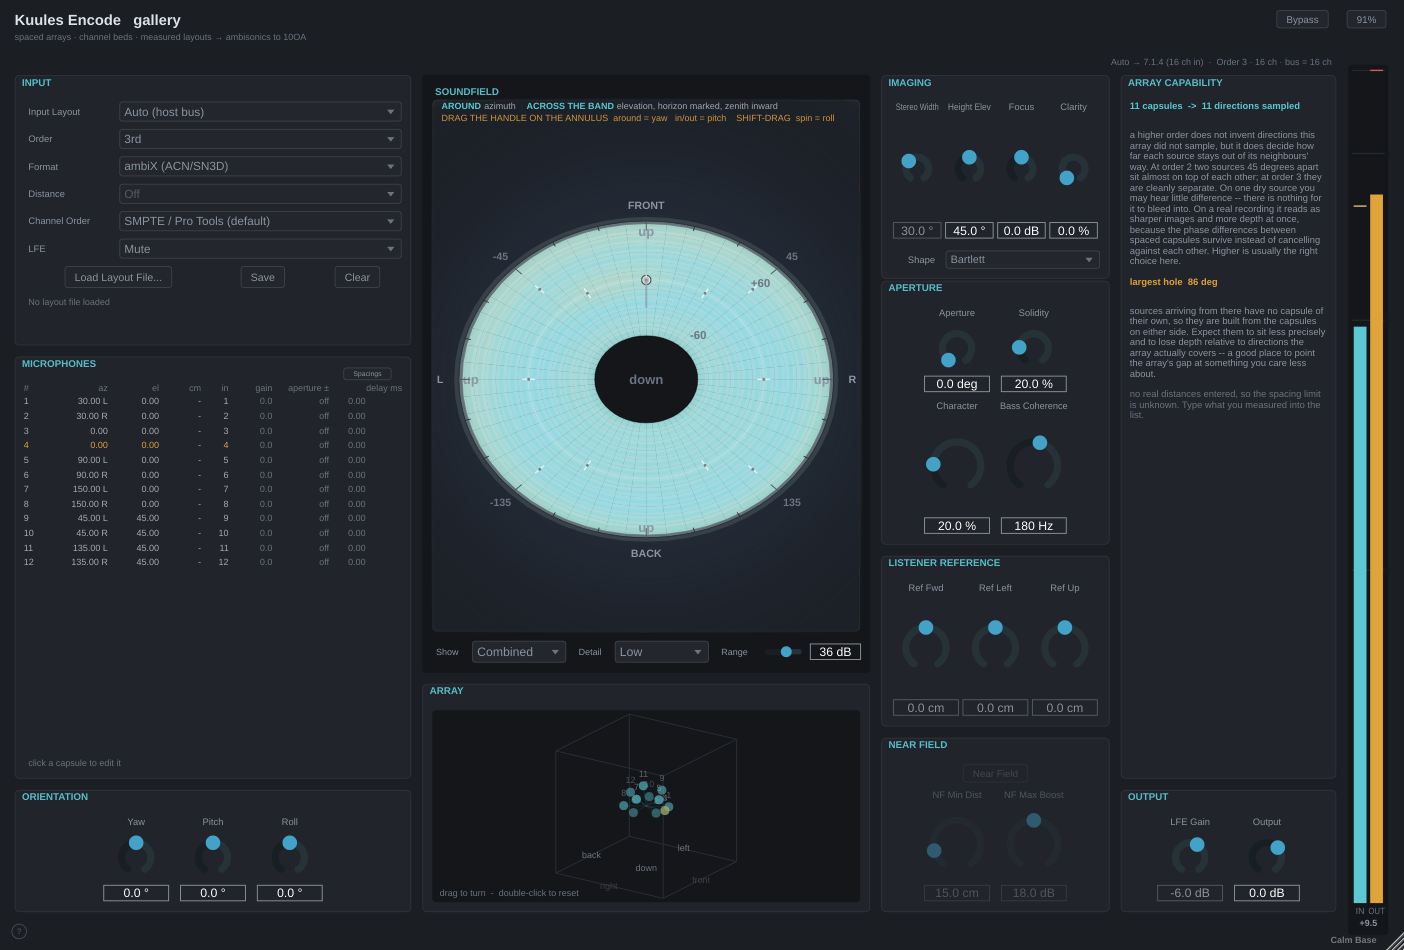Open the Input Layout dropdown
Image resolution: width=1404 pixels, height=950 pixels.
(260, 112)
